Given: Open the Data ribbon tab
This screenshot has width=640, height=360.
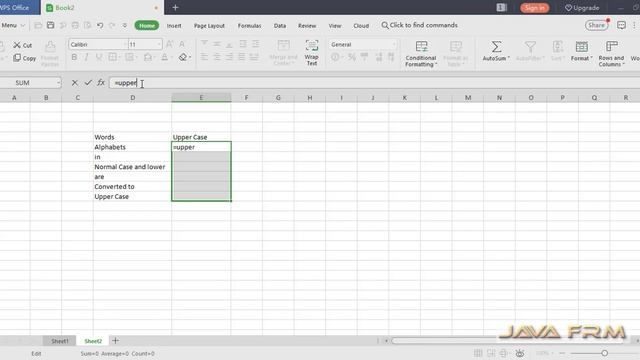Looking at the screenshot, I should click(280, 25).
